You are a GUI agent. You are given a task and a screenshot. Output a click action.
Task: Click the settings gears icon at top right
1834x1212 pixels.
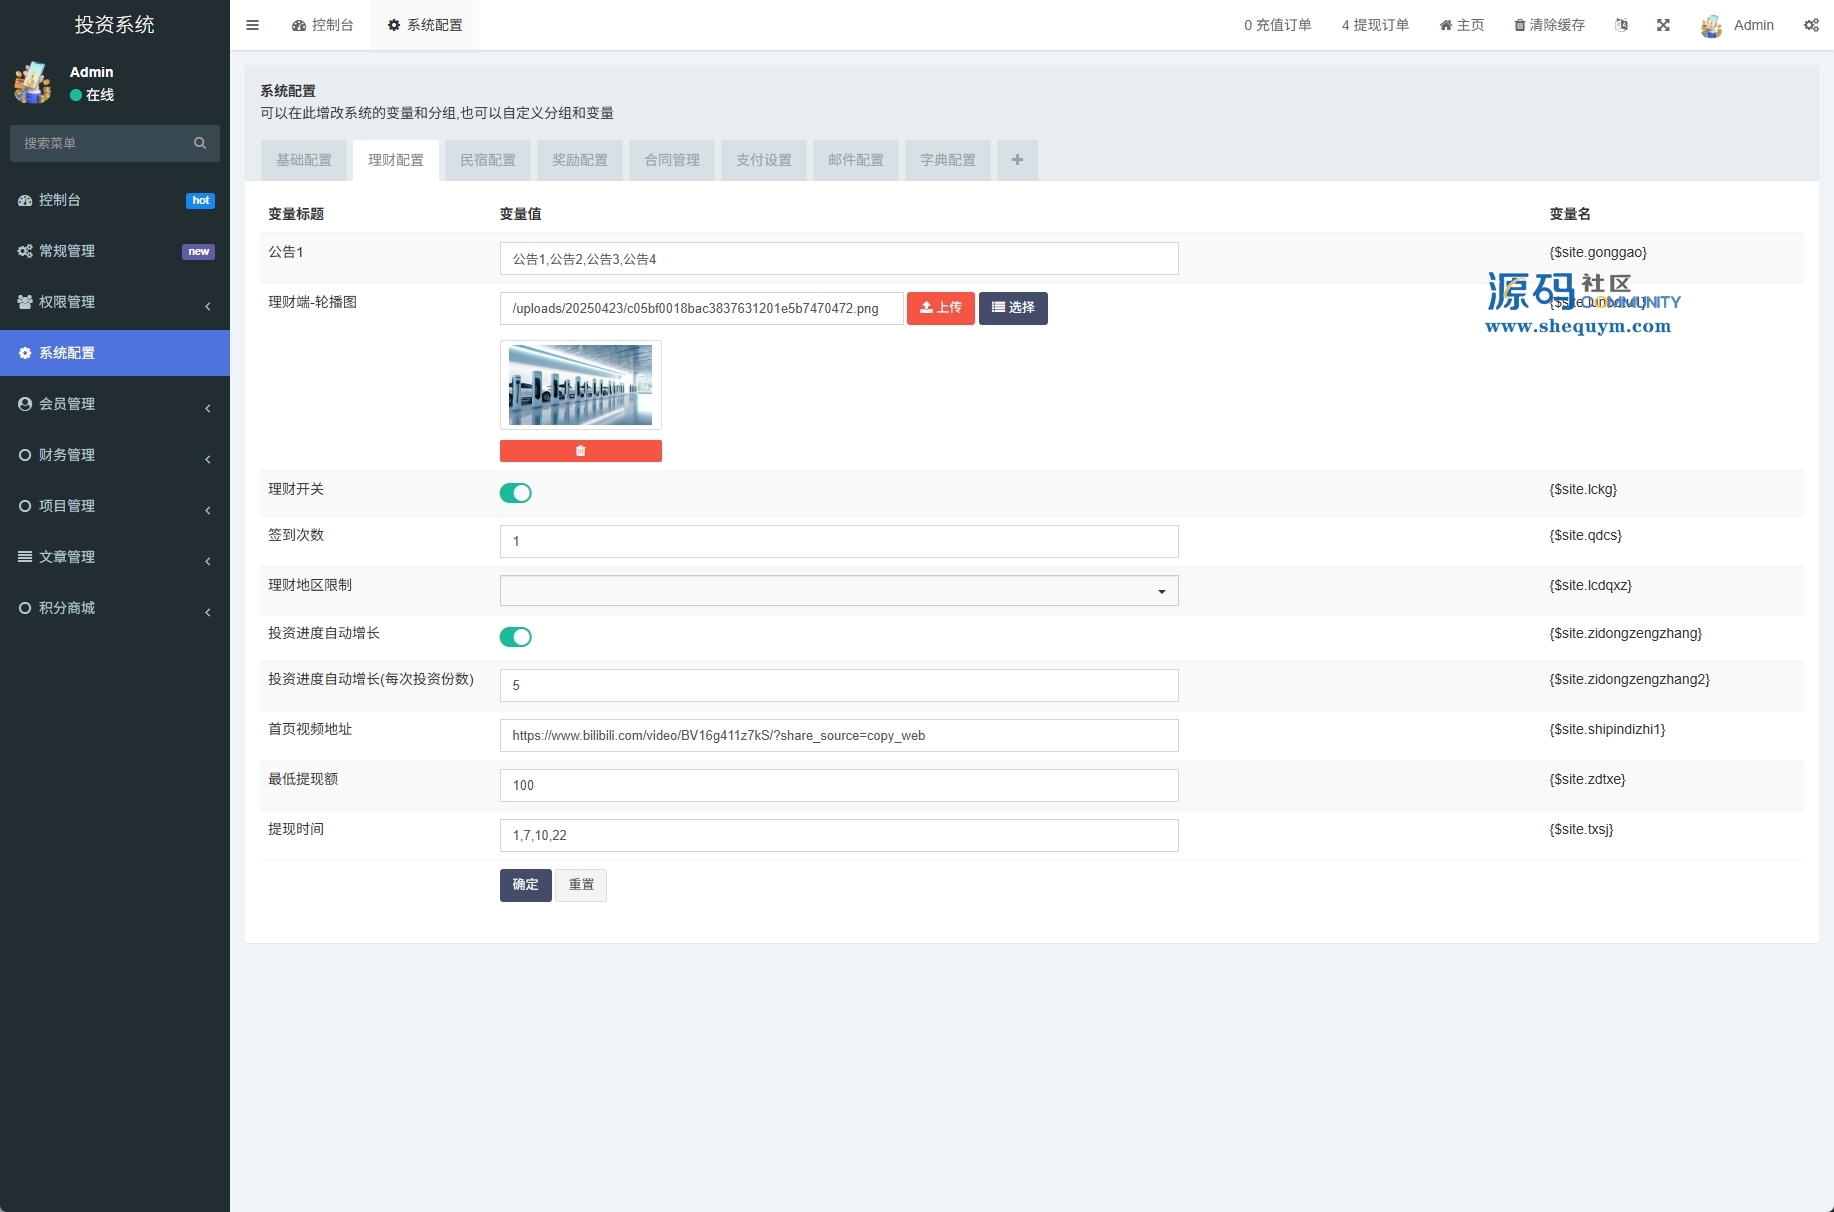[x=1811, y=25]
